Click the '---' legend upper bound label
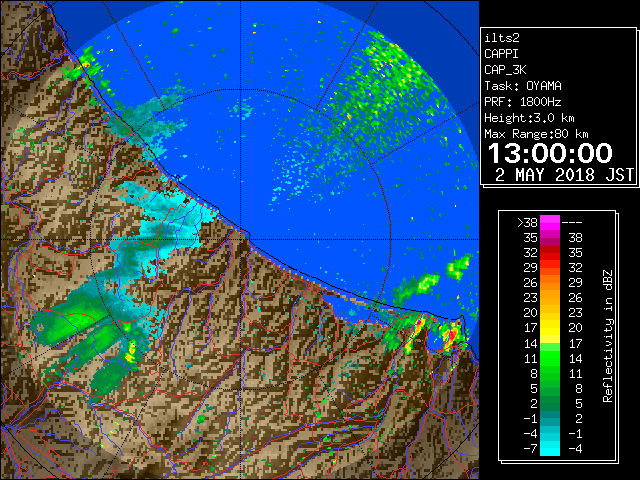Viewport: 640px width, 480px height. tap(572, 223)
